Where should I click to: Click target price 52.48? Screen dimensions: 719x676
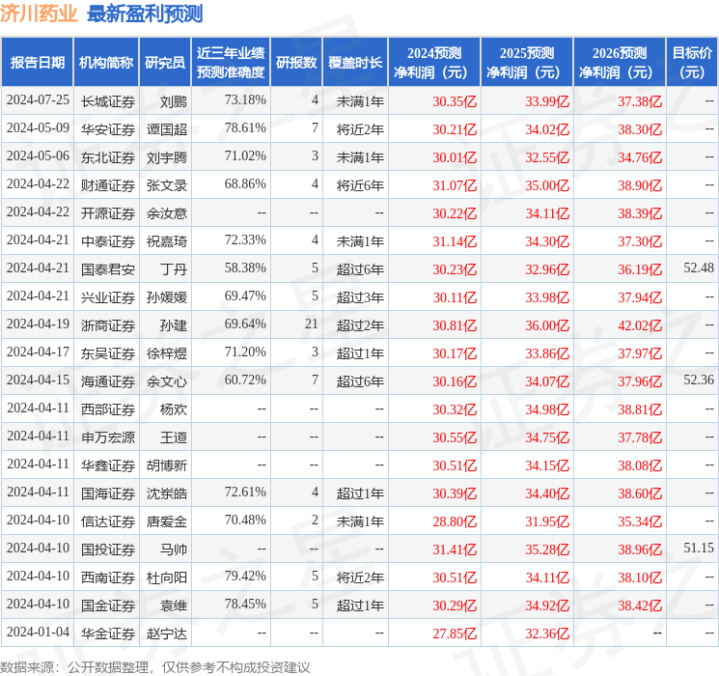coord(698,268)
